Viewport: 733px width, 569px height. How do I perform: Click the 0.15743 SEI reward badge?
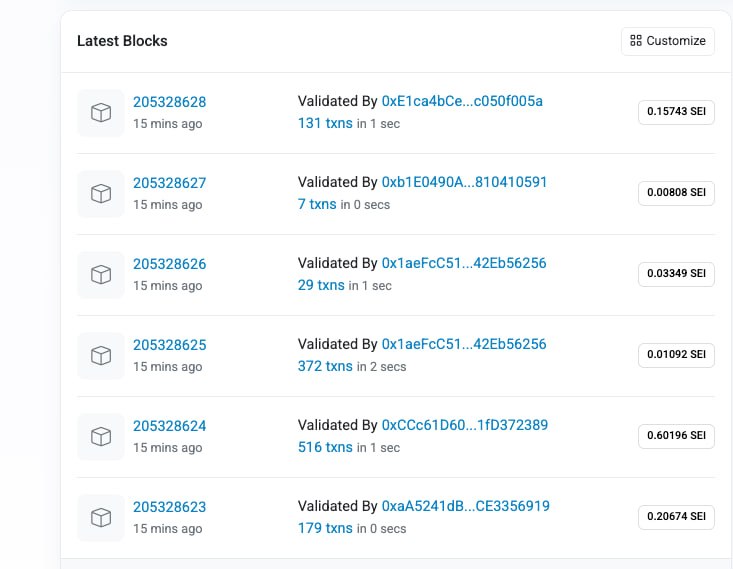coord(676,112)
